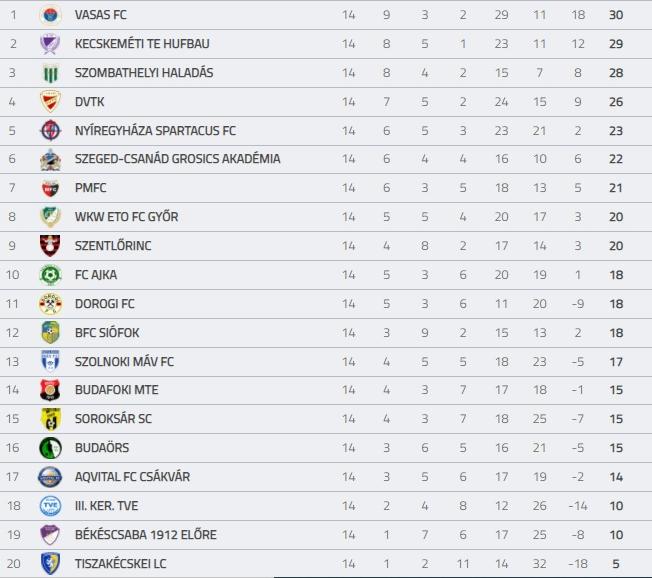The height and width of the screenshot is (578, 652).
Task: Click the Szombathelyi Haladás green-striped crest
Action: tap(50, 73)
